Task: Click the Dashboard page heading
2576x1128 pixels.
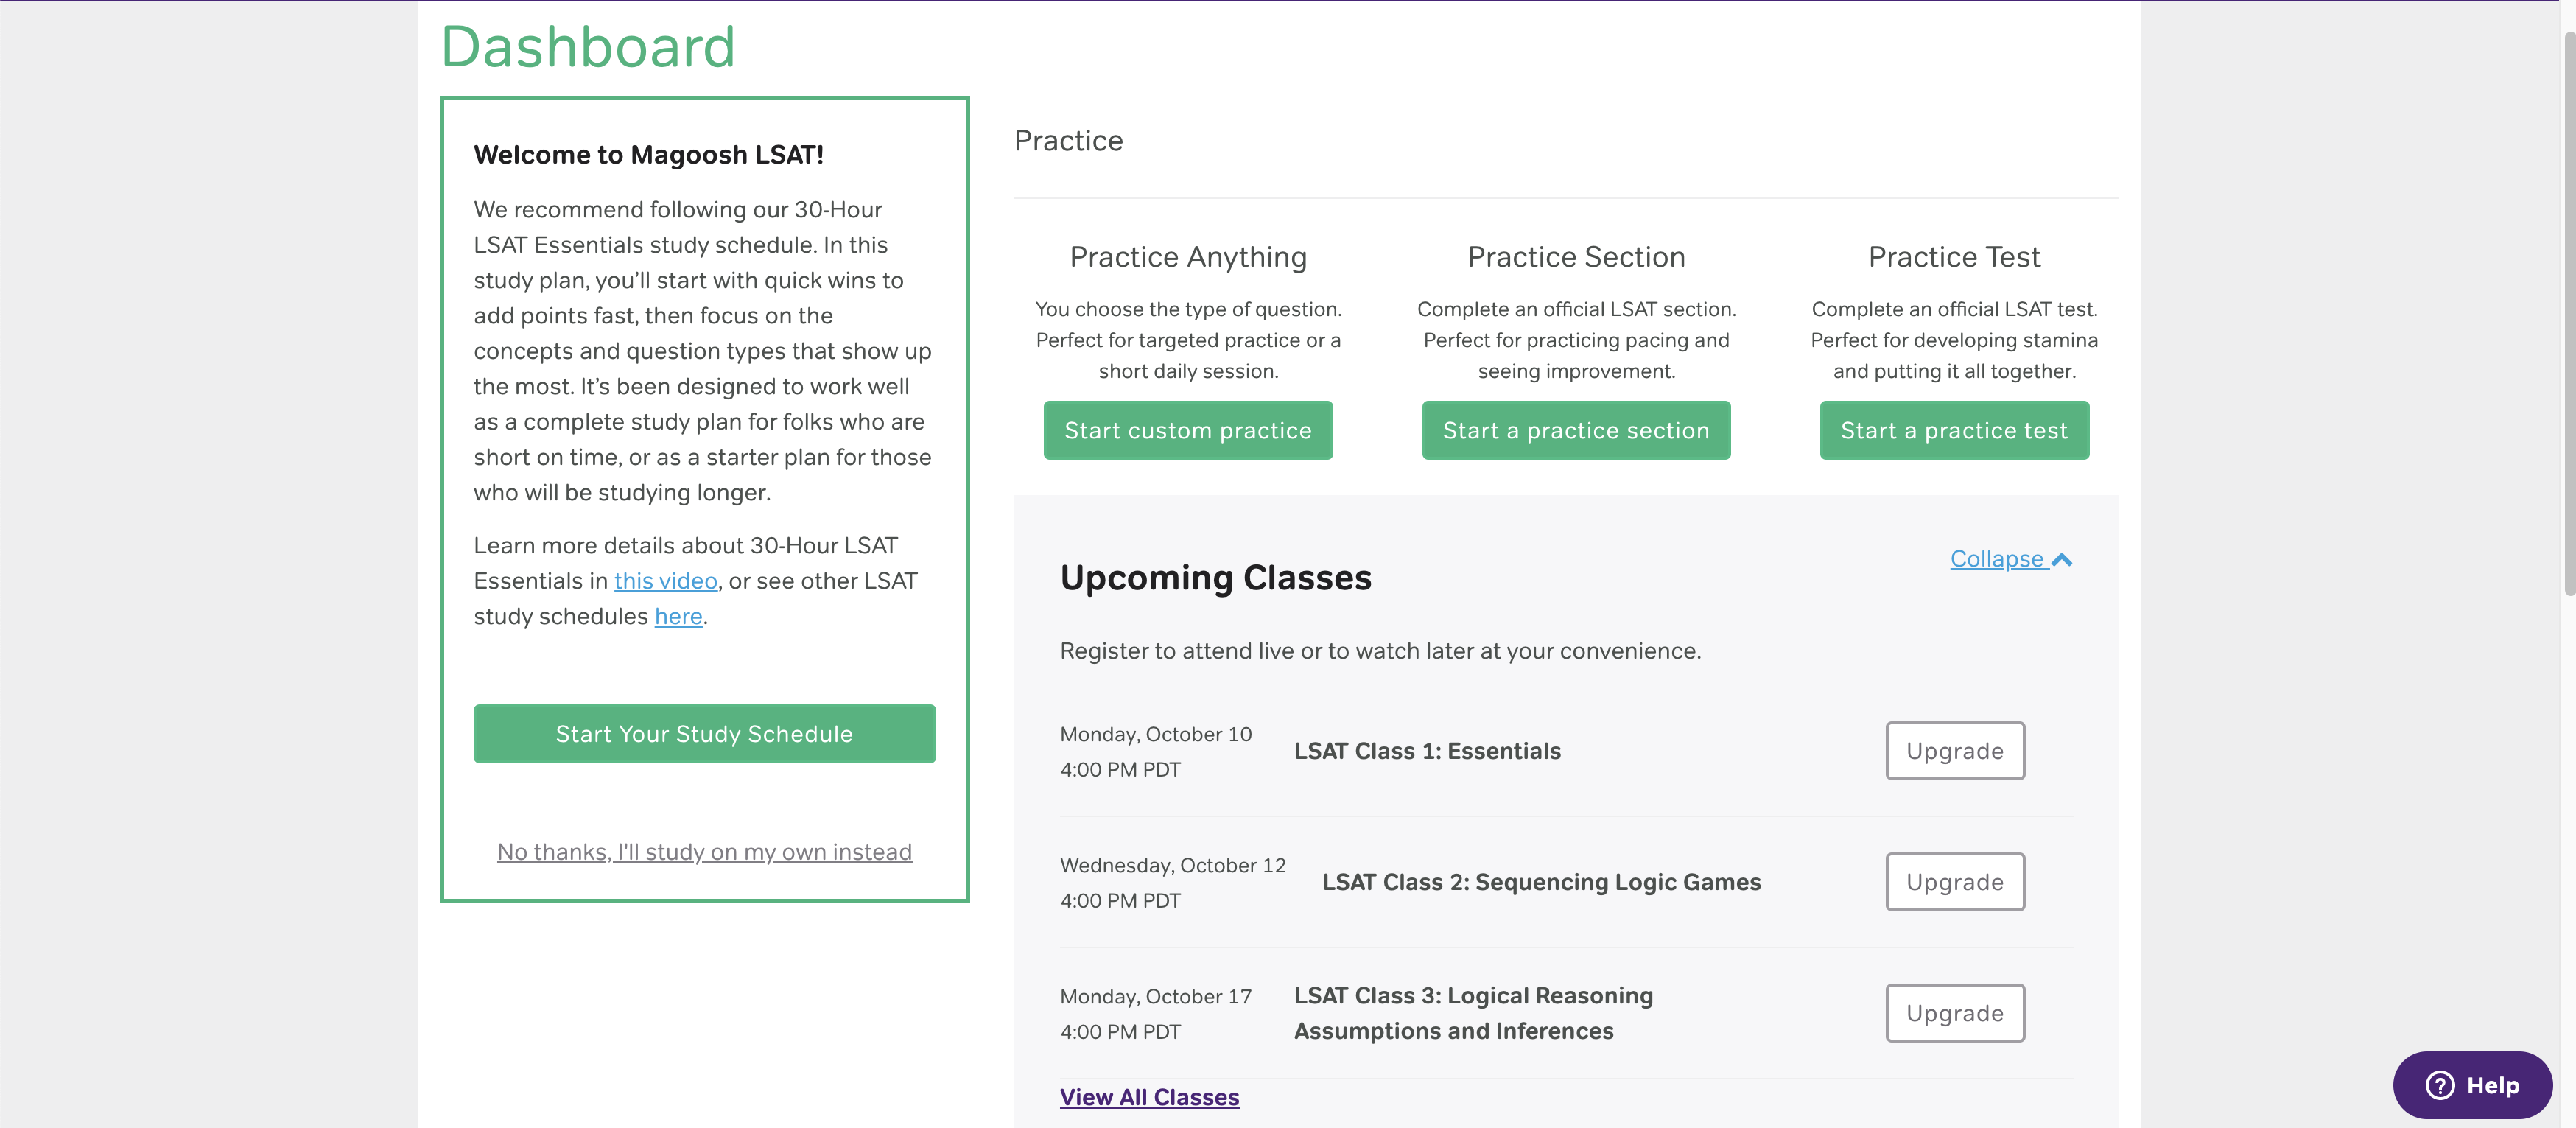Action: pos(588,47)
